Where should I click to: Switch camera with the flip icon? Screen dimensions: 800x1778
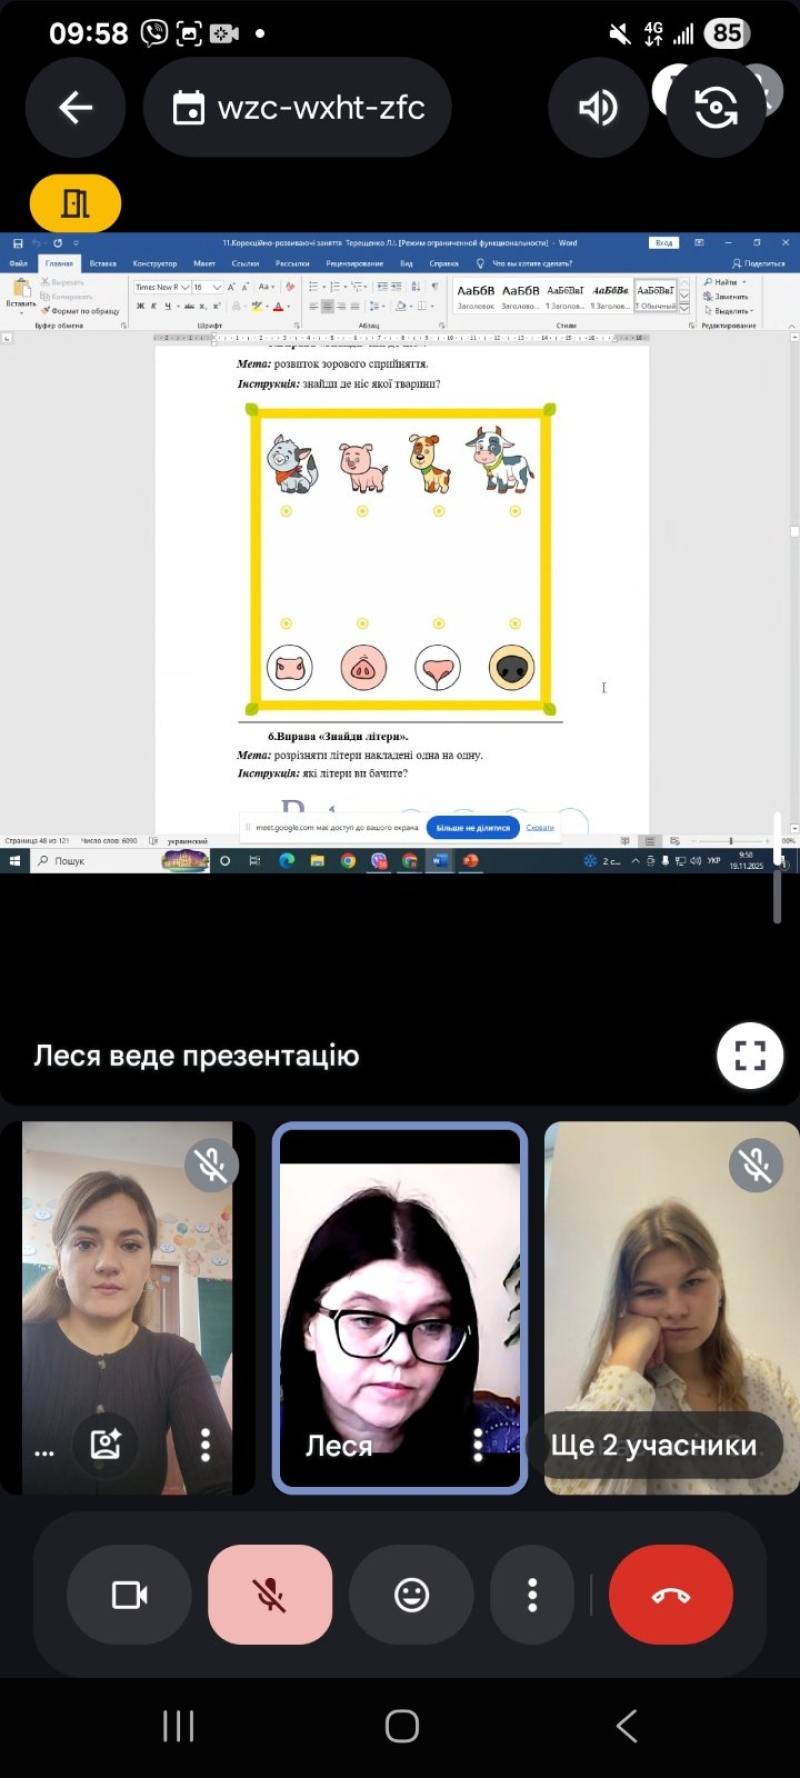[716, 108]
